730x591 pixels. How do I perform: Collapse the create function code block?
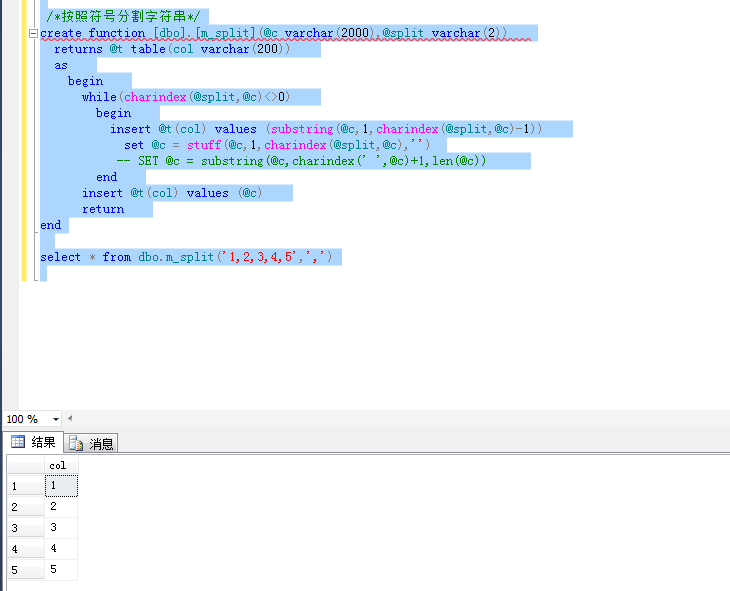(33, 33)
